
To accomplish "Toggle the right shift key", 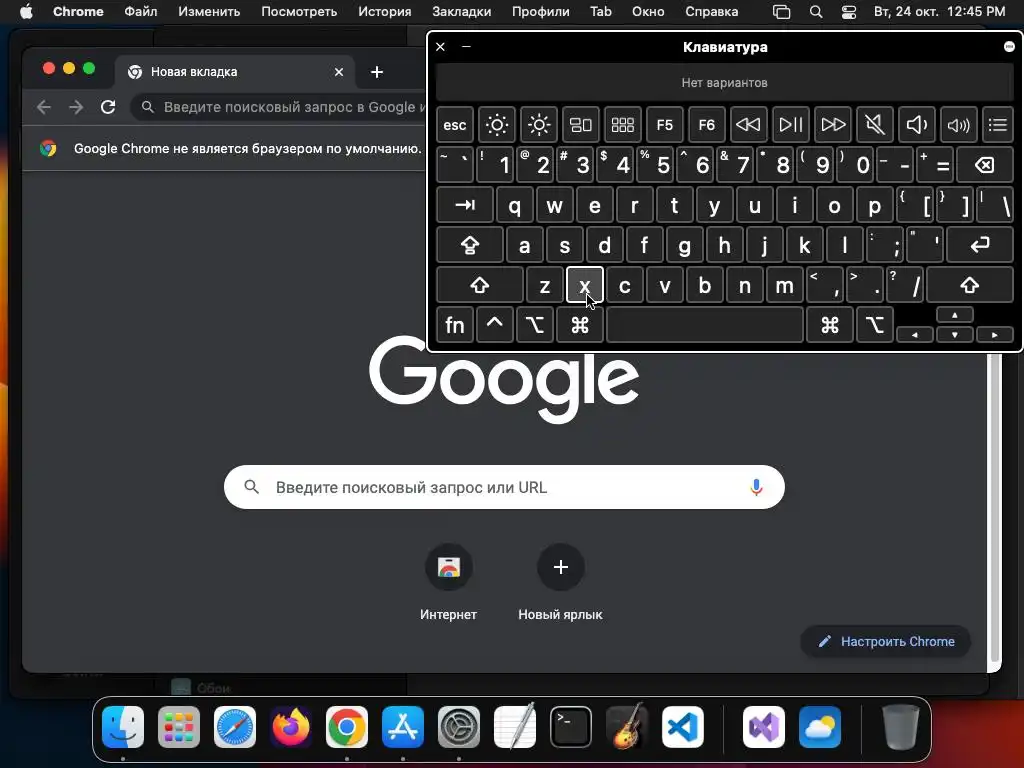I will point(970,285).
